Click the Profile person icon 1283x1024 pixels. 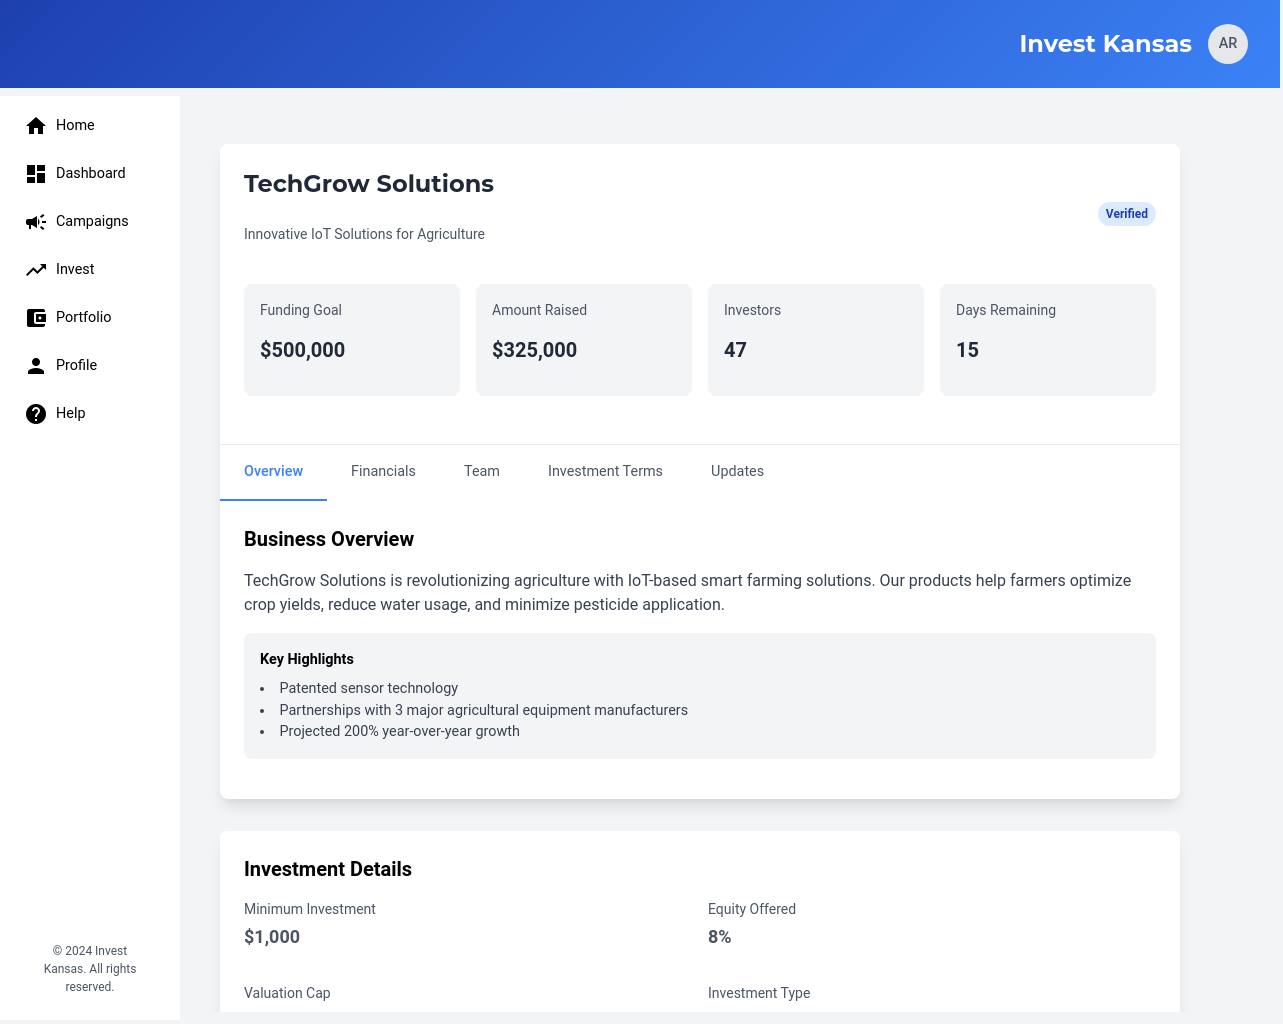tap(36, 365)
